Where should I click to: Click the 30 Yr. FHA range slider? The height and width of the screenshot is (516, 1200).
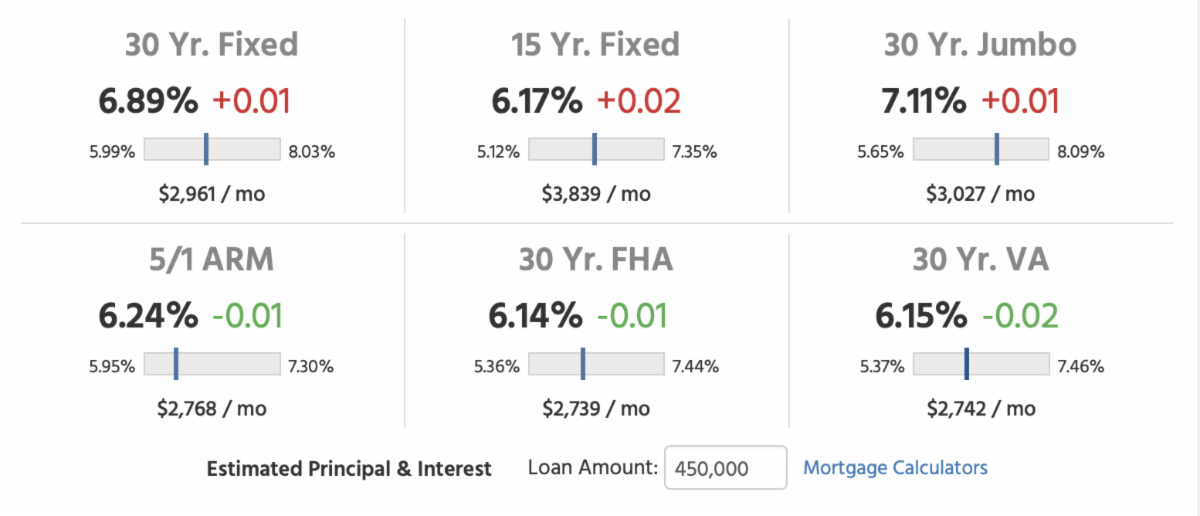tap(596, 365)
